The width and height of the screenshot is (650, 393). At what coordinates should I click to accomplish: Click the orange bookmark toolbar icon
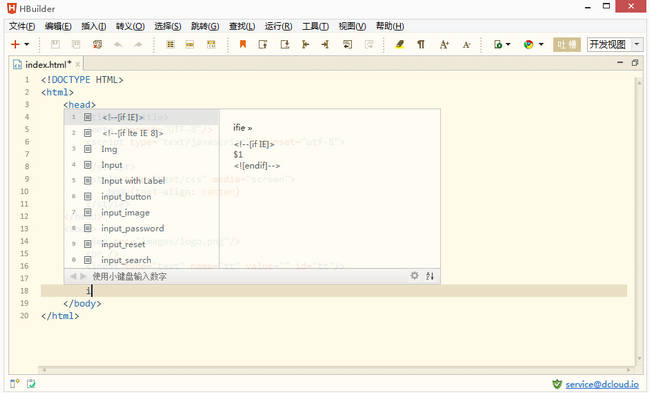coord(243,44)
